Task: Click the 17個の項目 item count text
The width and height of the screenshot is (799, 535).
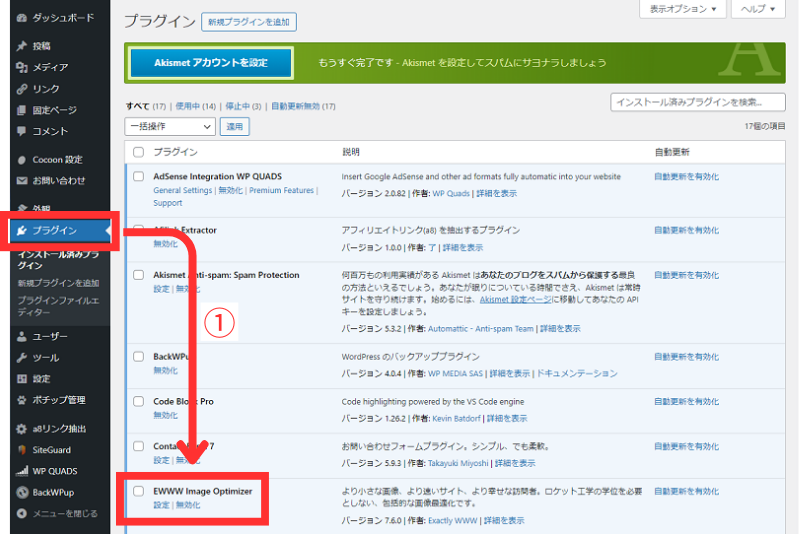Action: [x=764, y=126]
